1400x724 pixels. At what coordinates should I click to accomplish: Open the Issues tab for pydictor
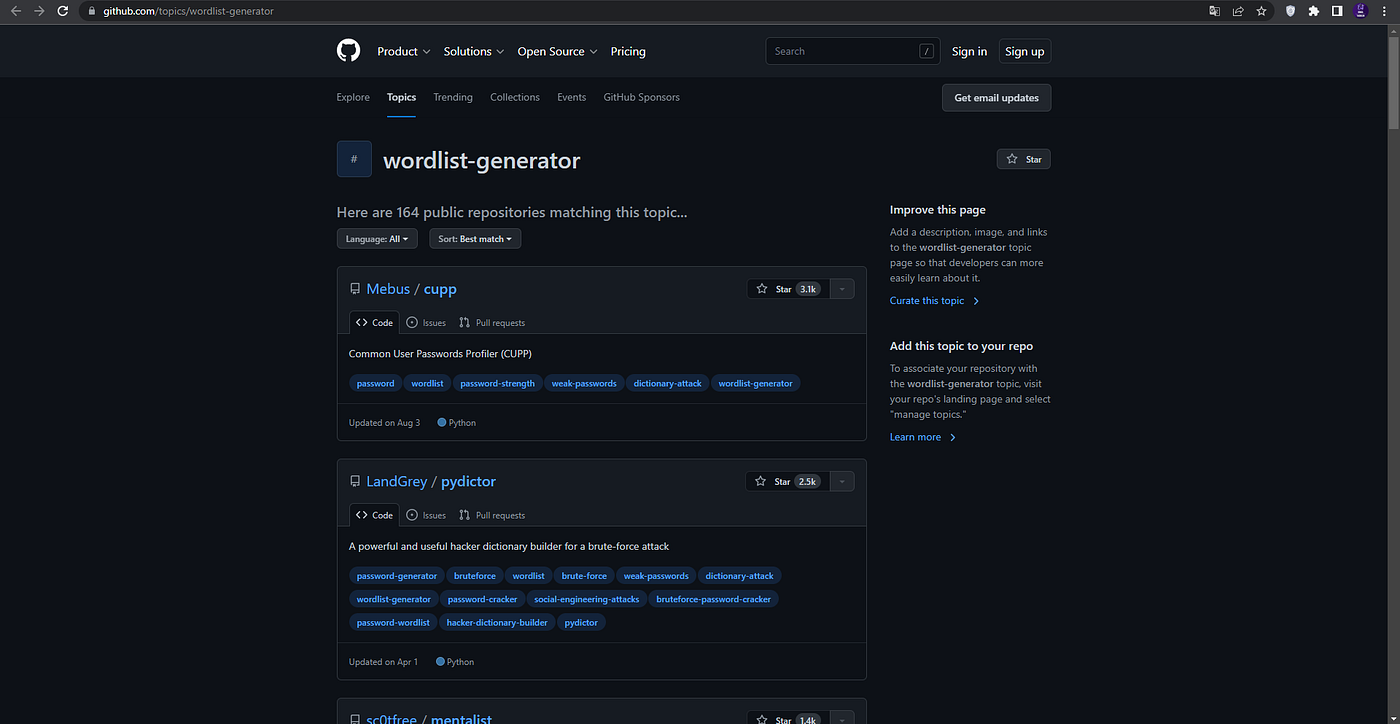click(x=426, y=516)
